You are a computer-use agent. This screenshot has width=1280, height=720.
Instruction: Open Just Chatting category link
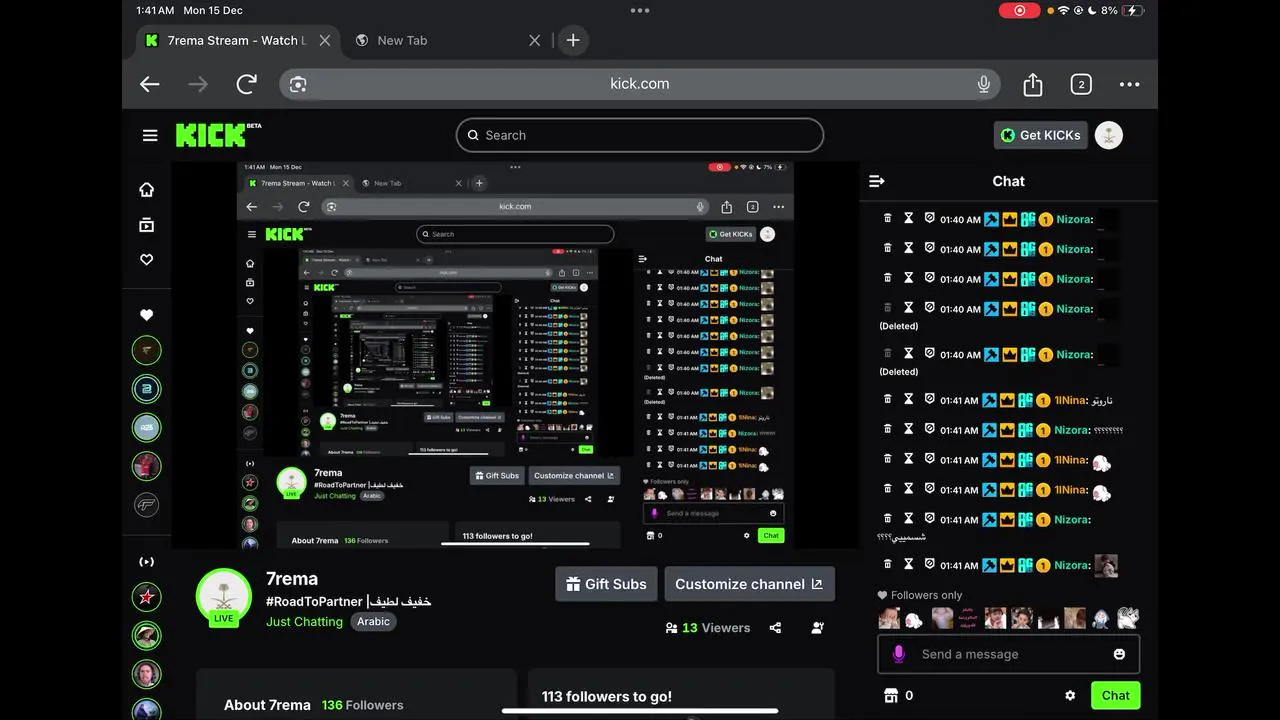[304, 621]
